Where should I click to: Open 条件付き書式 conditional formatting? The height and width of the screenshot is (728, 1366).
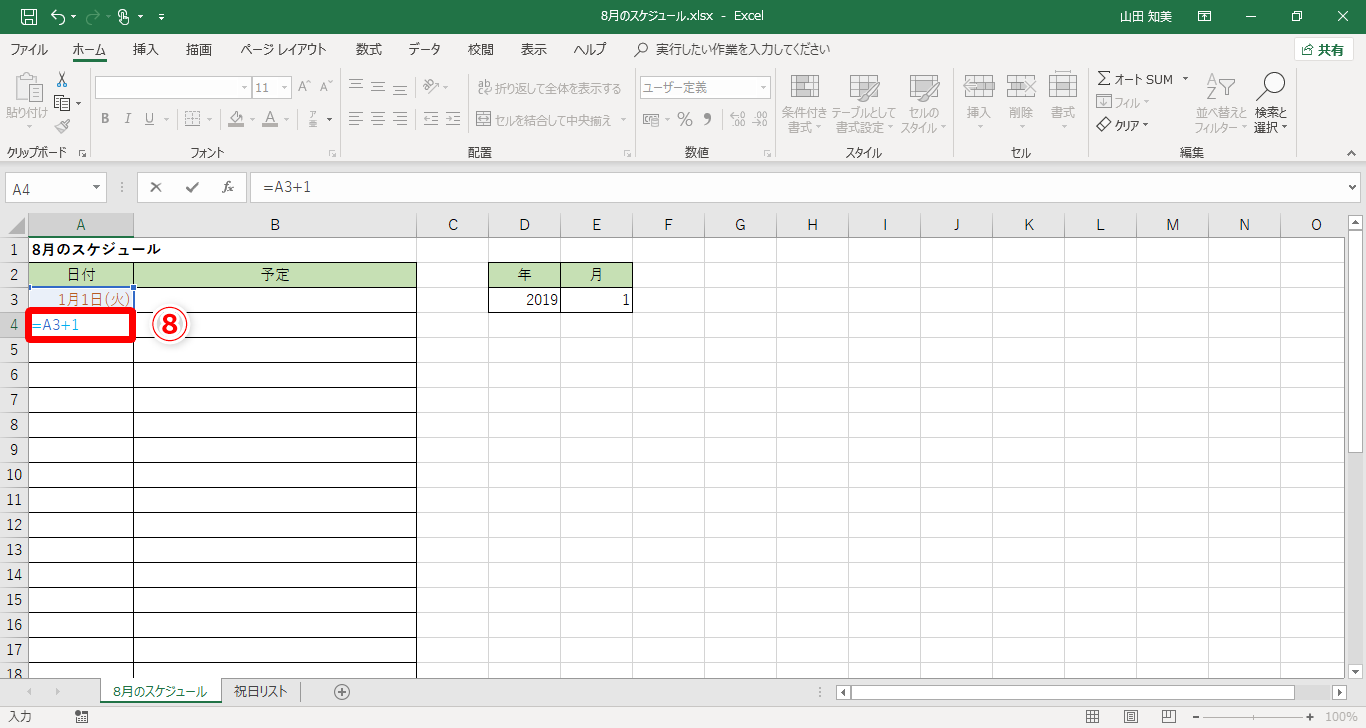pyautogui.click(x=804, y=104)
